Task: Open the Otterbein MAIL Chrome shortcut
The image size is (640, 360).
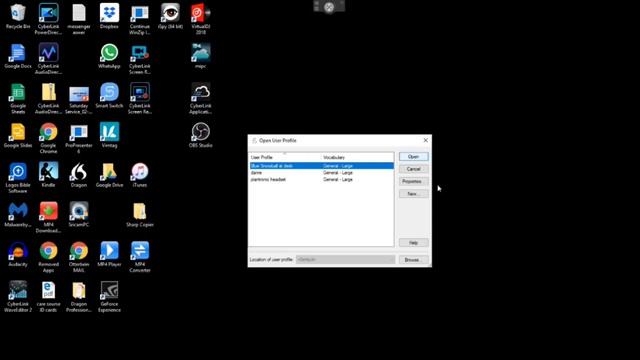Action: click(79, 257)
